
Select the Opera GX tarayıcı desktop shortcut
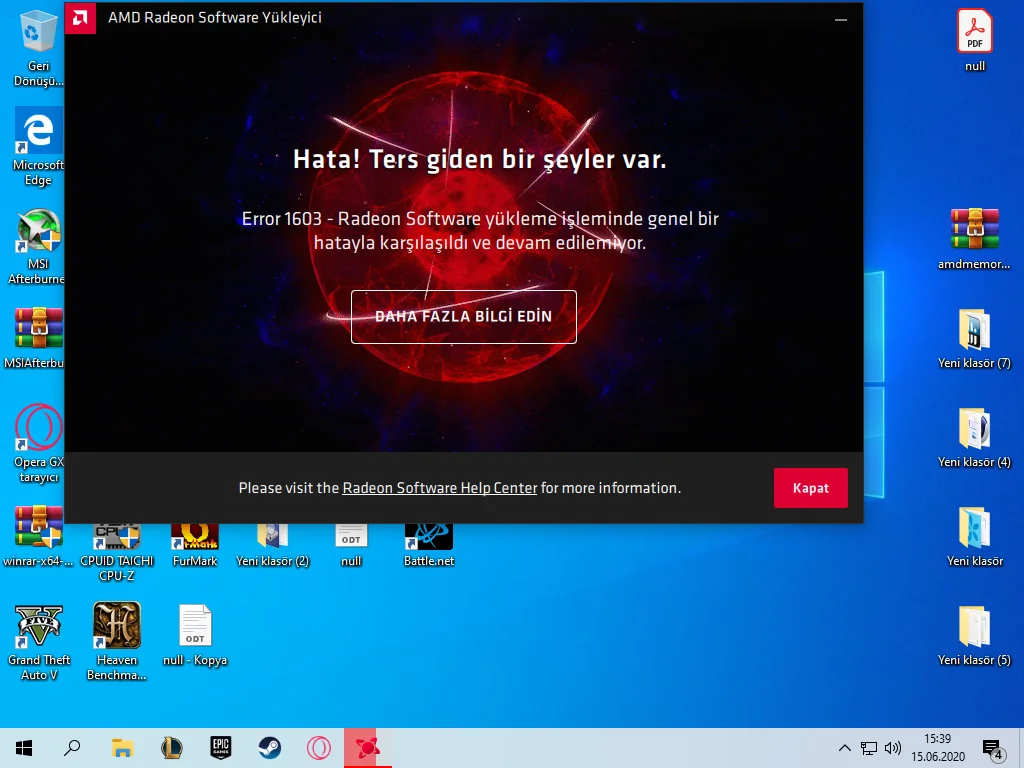(x=39, y=444)
